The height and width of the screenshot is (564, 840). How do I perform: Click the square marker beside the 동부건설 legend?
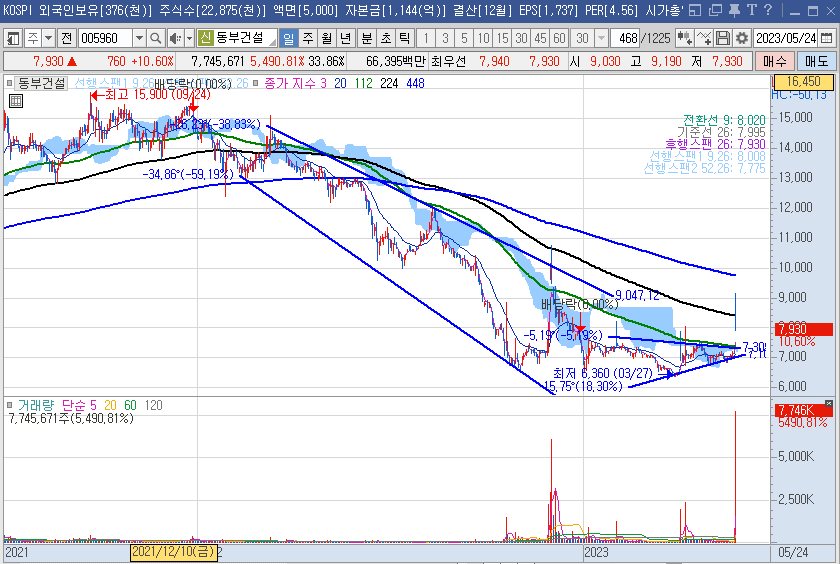[10, 83]
